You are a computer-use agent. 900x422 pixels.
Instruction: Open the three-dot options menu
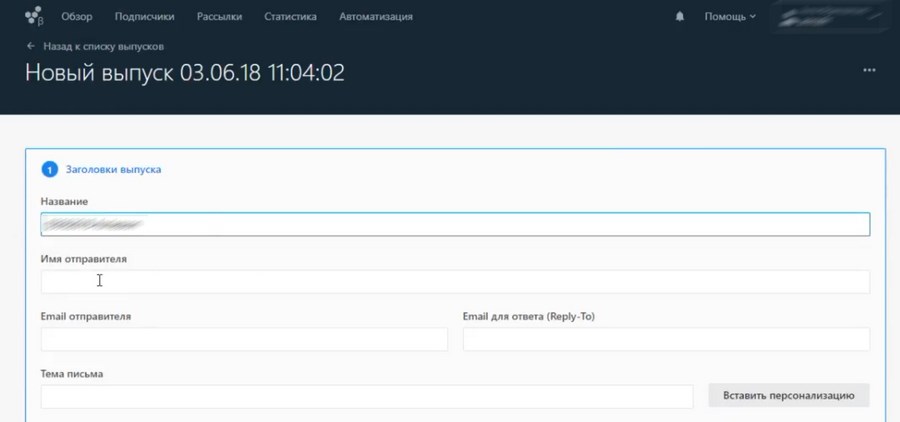869,71
